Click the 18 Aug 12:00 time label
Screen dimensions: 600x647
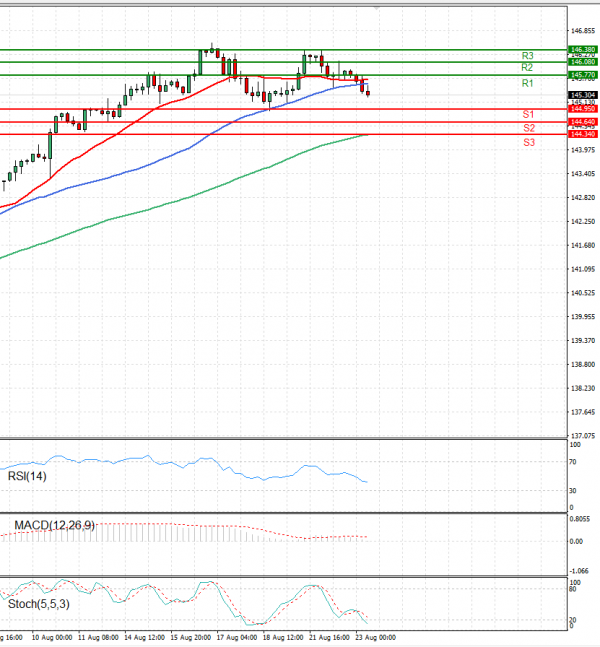pyautogui.click(x=283, y=638)
